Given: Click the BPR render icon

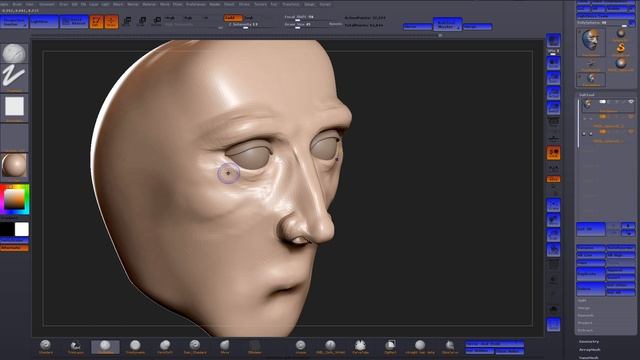Looking at the screenshot, I should click(x=553, y=40).
